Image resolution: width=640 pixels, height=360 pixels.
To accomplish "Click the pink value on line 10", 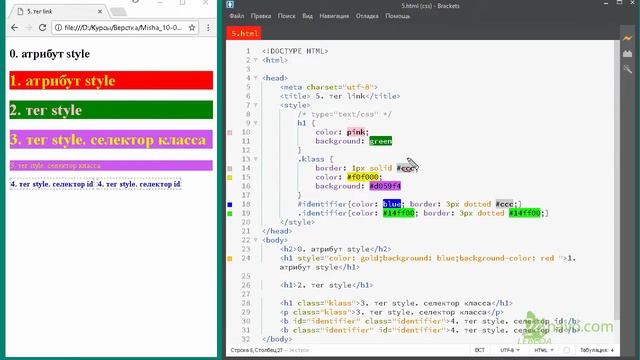I will coord(356,132).
